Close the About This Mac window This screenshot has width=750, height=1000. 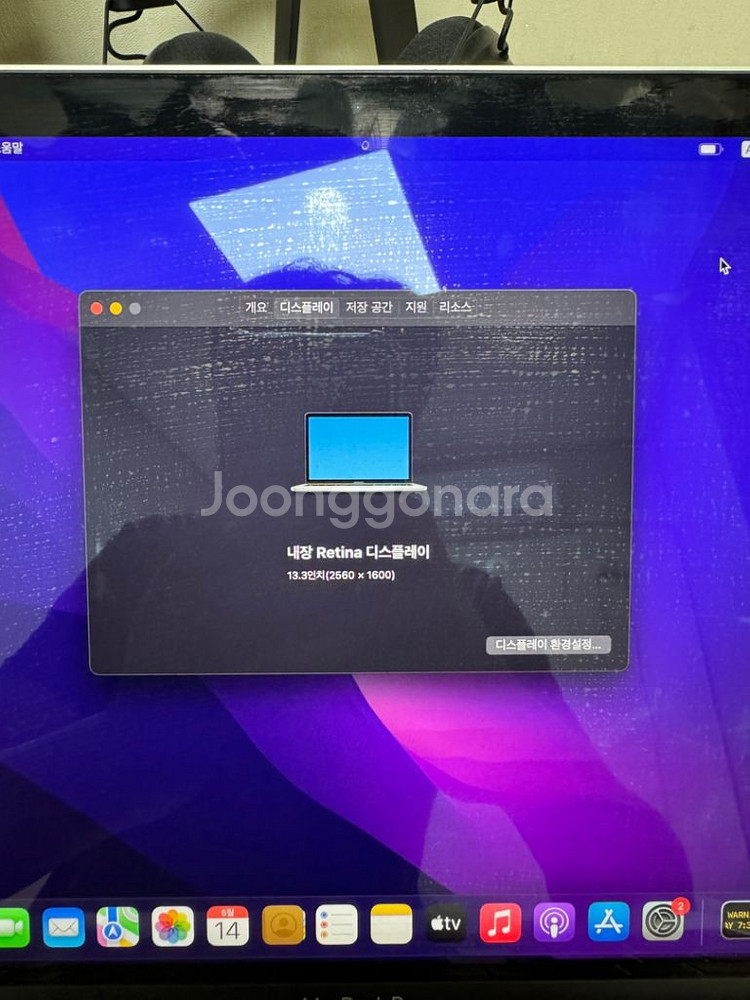click(96, 309)
